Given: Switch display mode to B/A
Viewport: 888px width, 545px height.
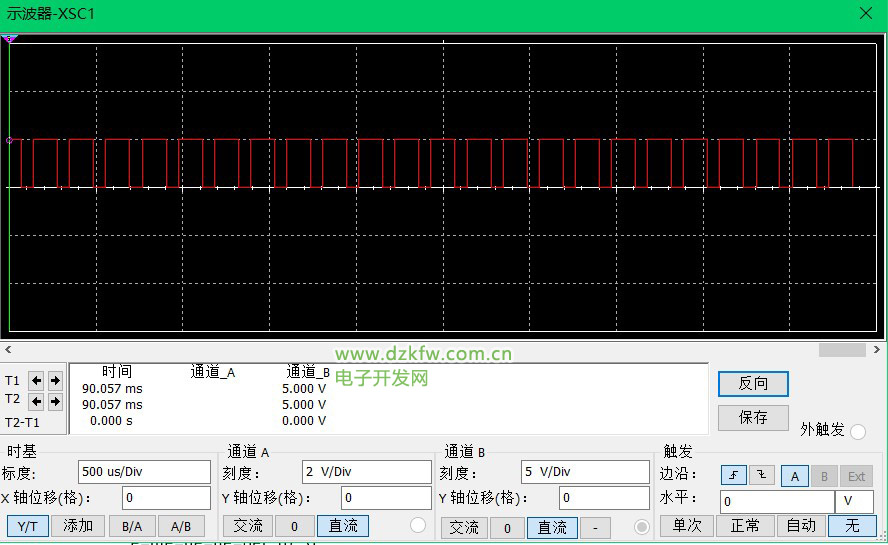Looking at the screenshot, I should (132, 526).
